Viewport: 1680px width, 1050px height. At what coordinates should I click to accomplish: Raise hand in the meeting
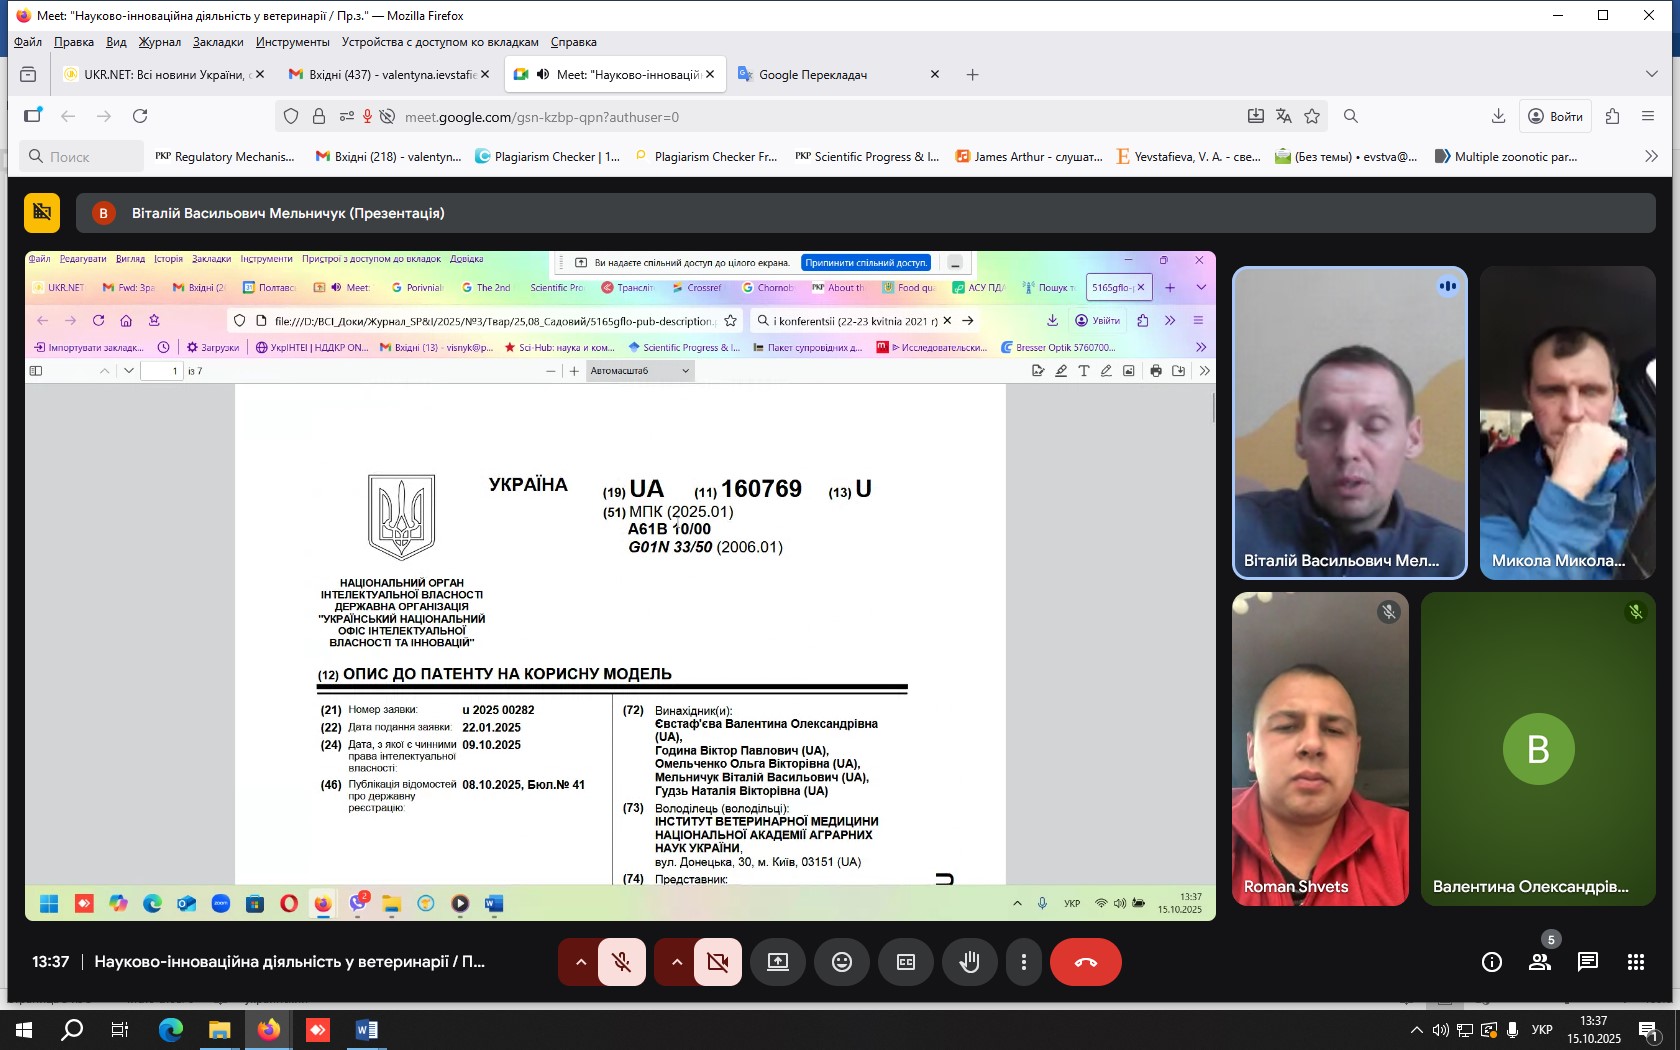tap(969, 962)
